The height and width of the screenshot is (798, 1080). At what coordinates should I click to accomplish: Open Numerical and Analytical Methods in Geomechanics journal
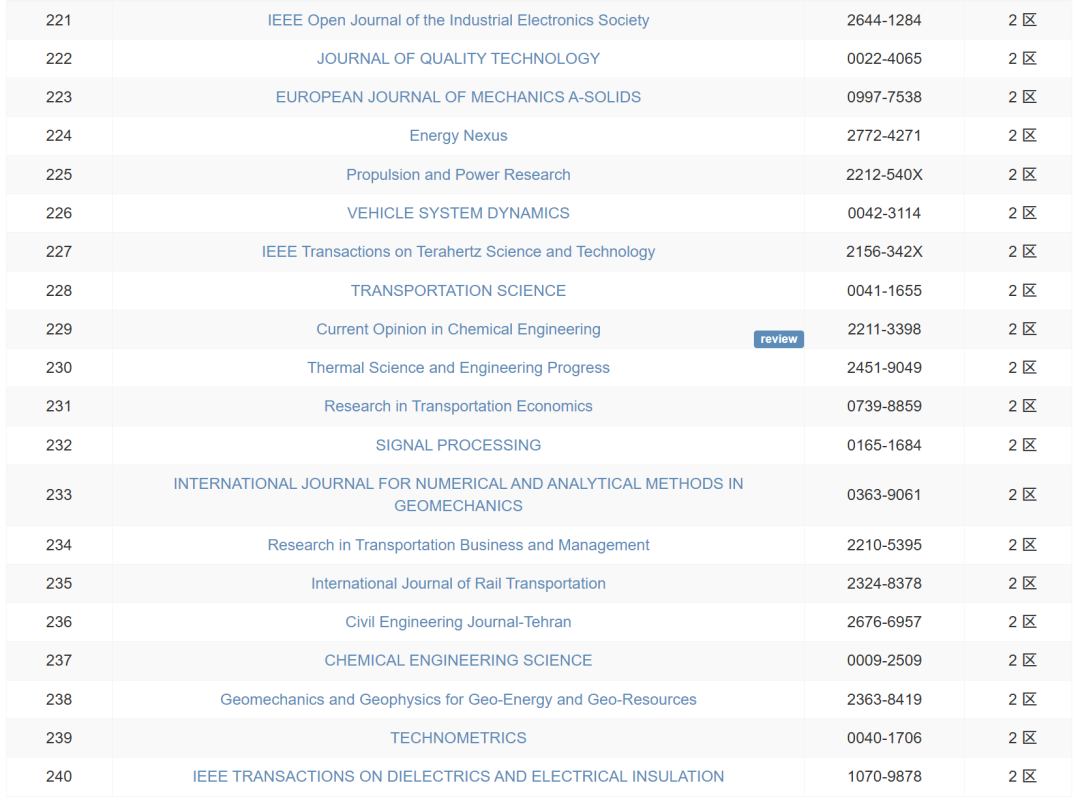pos(458,494)
